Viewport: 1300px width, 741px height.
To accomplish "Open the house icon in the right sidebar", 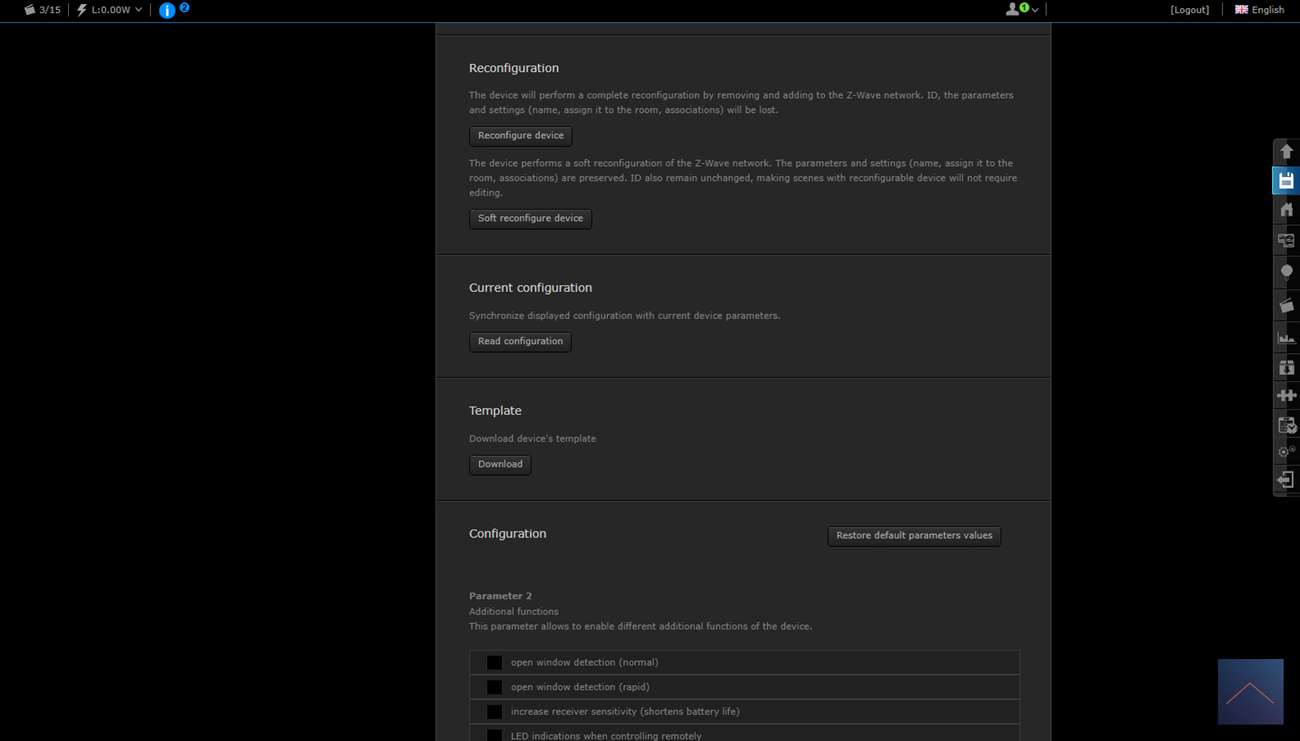I will click(x=1286, y=210).
